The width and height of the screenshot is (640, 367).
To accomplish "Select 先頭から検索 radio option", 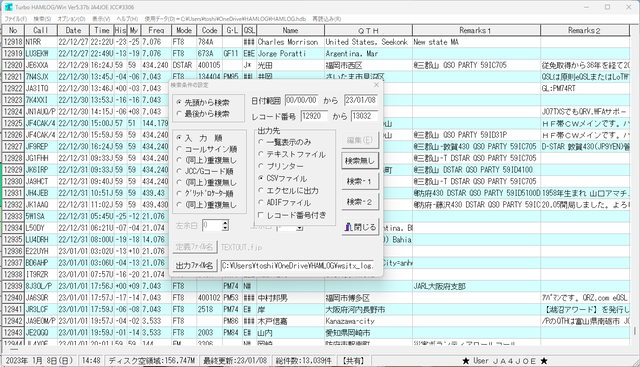I will pyautogui.click(x=203, y=102).
